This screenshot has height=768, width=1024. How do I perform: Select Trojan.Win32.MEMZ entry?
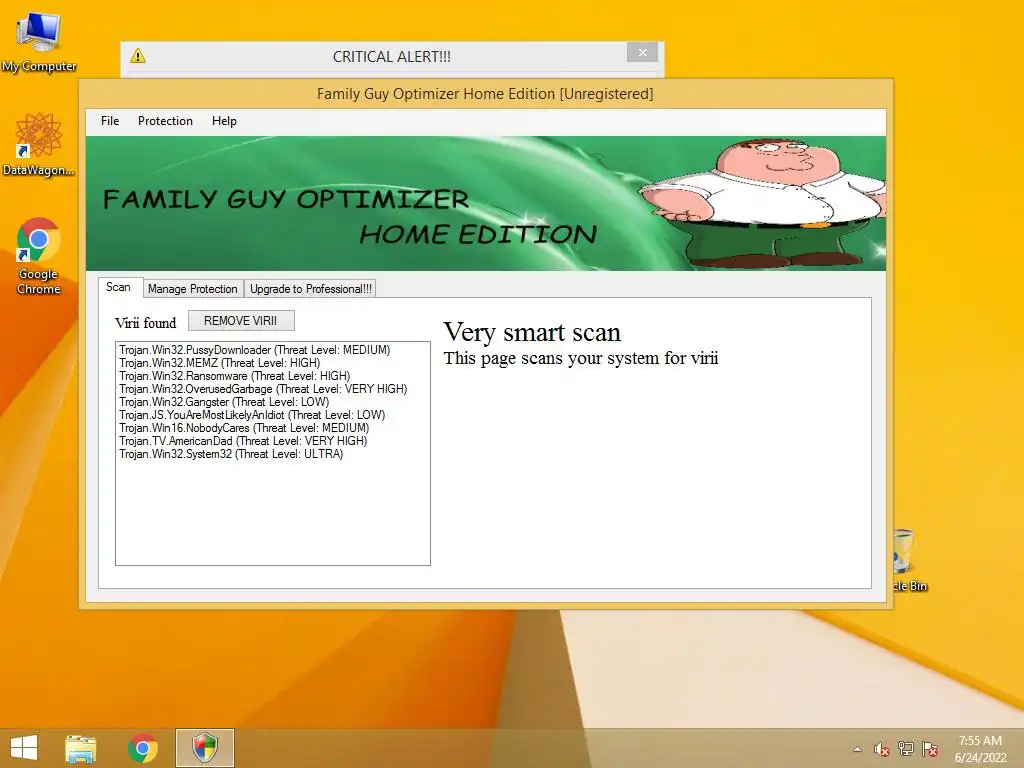(219, 363)
